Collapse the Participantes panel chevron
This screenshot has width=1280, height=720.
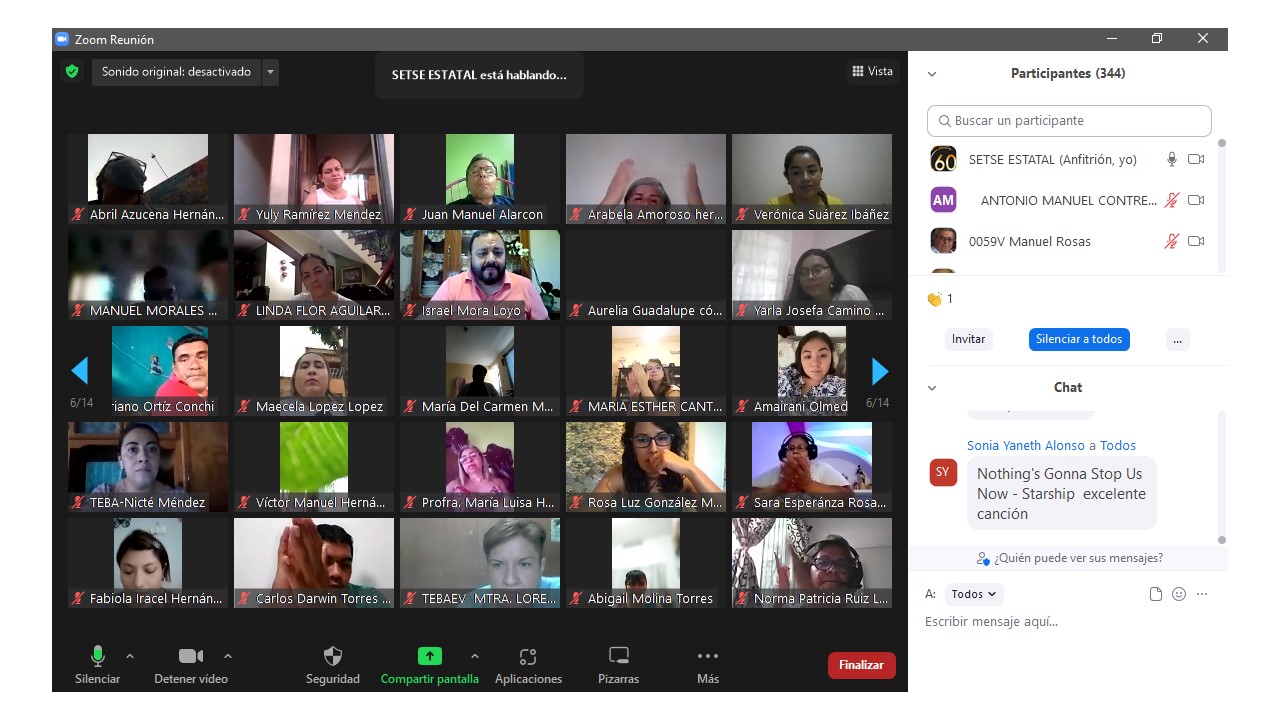tap(932, 74)
